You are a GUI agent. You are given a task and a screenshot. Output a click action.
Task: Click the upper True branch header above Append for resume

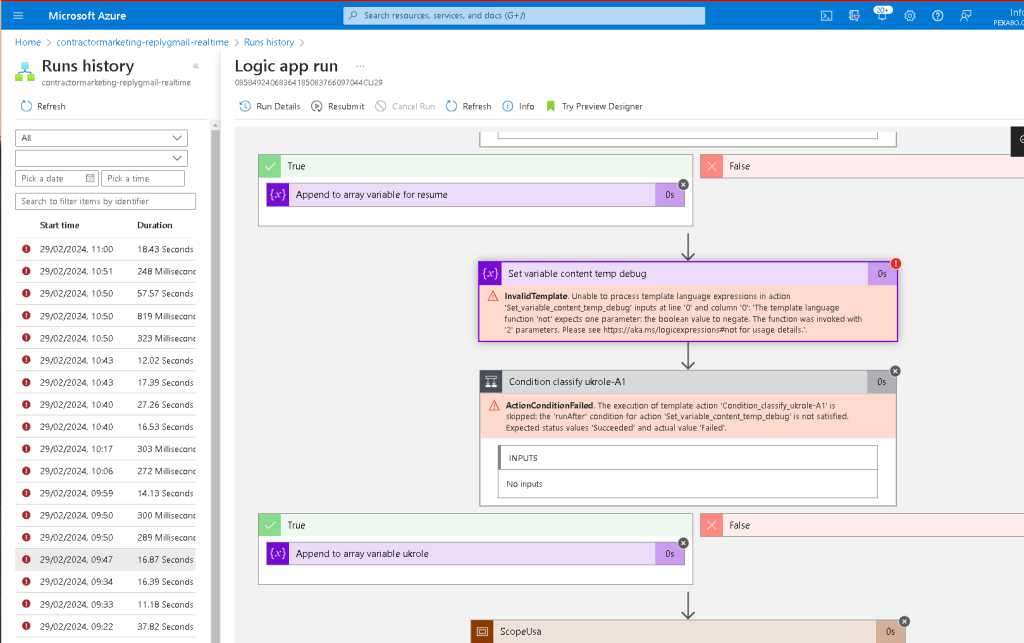tap(475, 166)
